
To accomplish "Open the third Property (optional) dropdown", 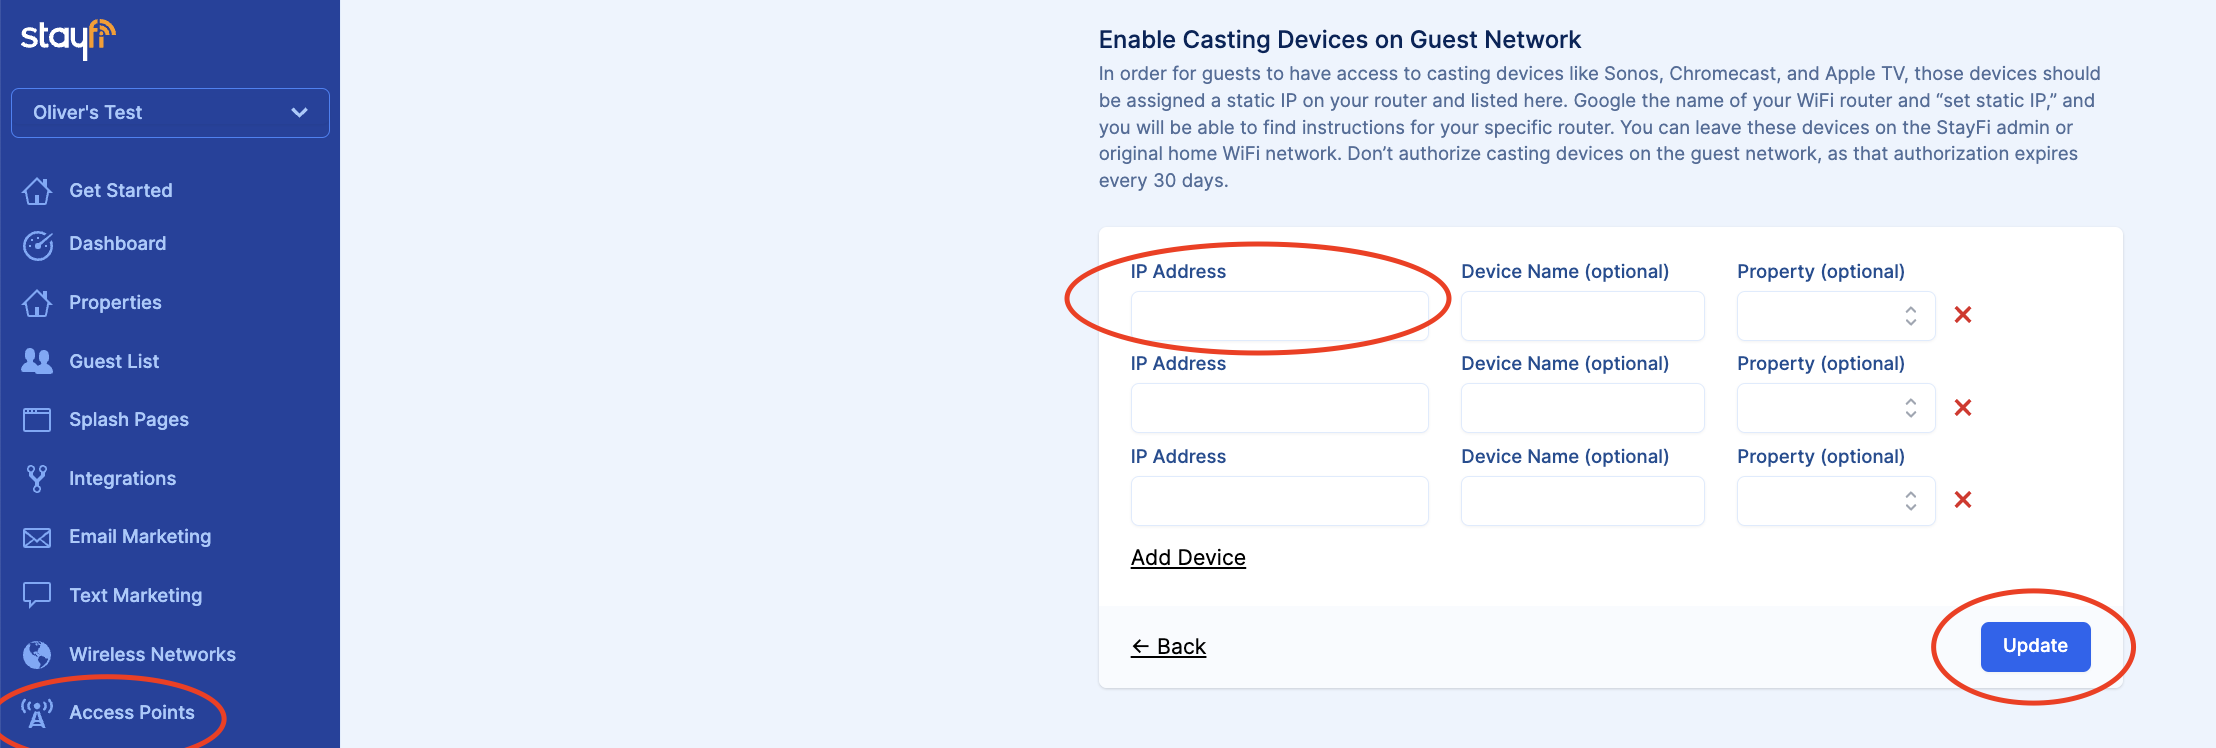I will (1836, 501).
